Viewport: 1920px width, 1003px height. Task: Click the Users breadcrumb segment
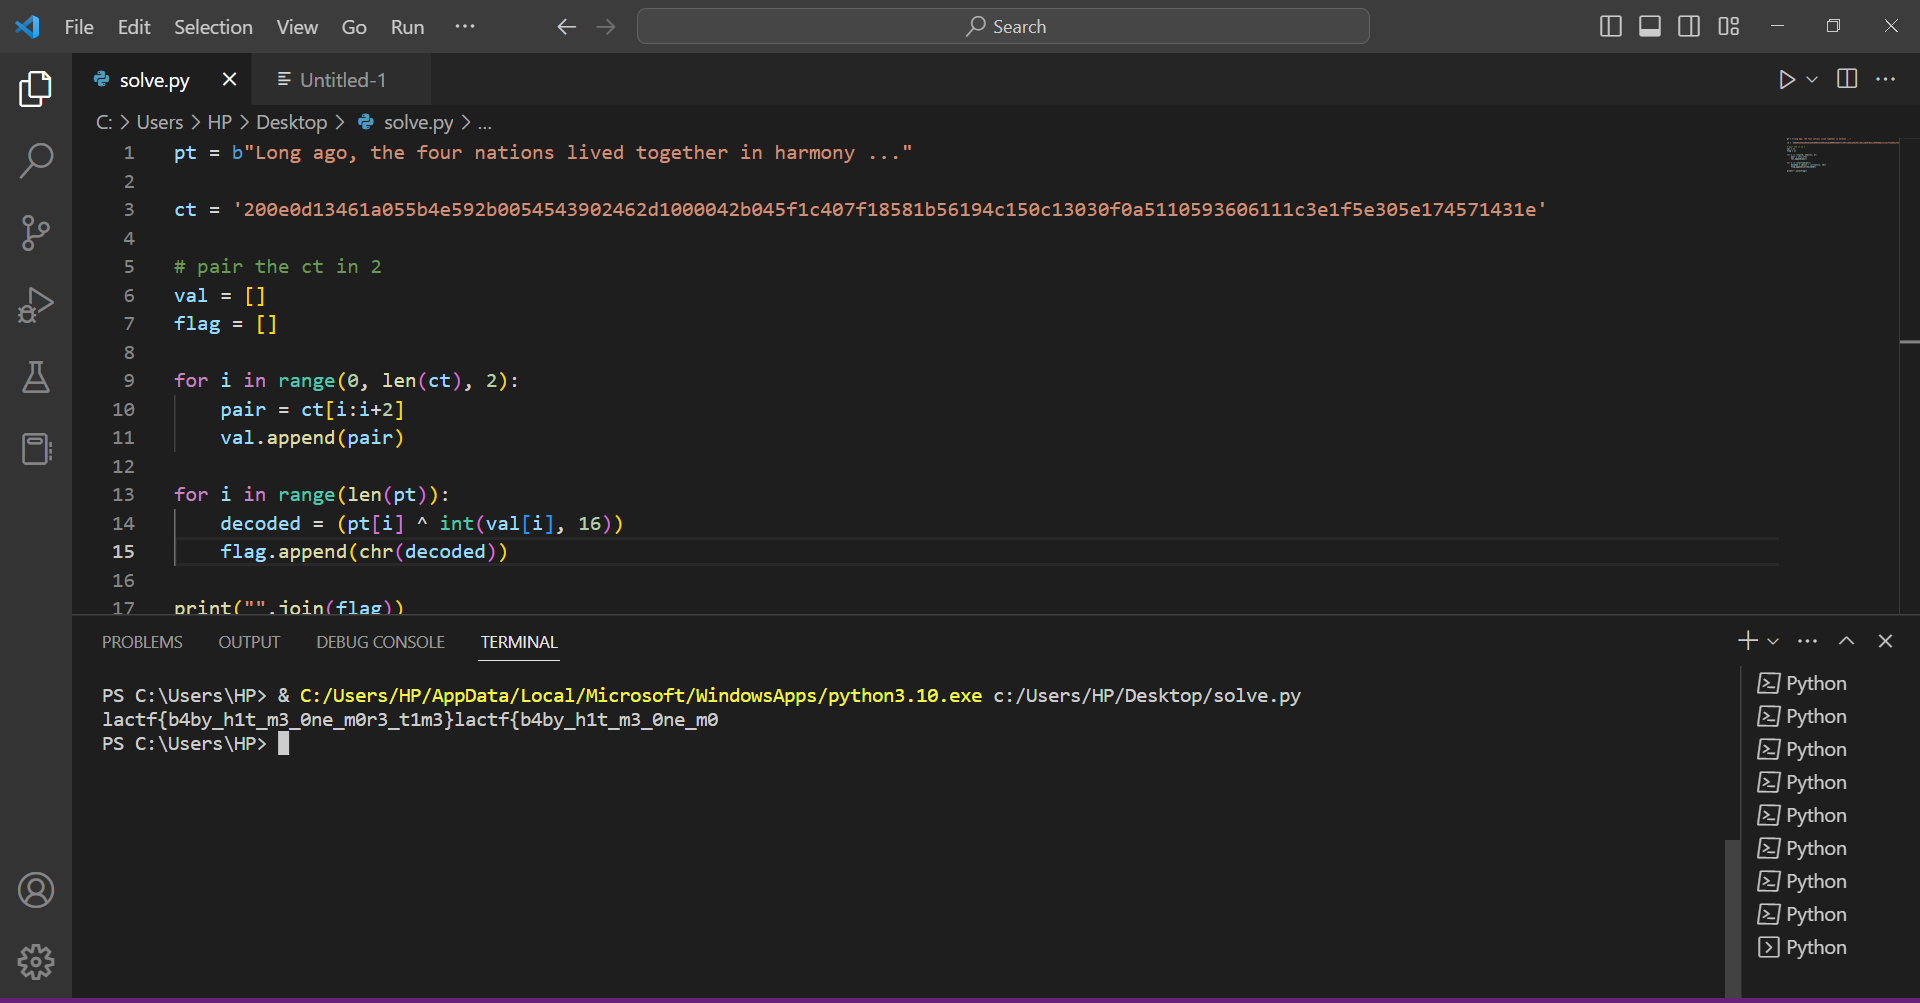pos(160,122)
